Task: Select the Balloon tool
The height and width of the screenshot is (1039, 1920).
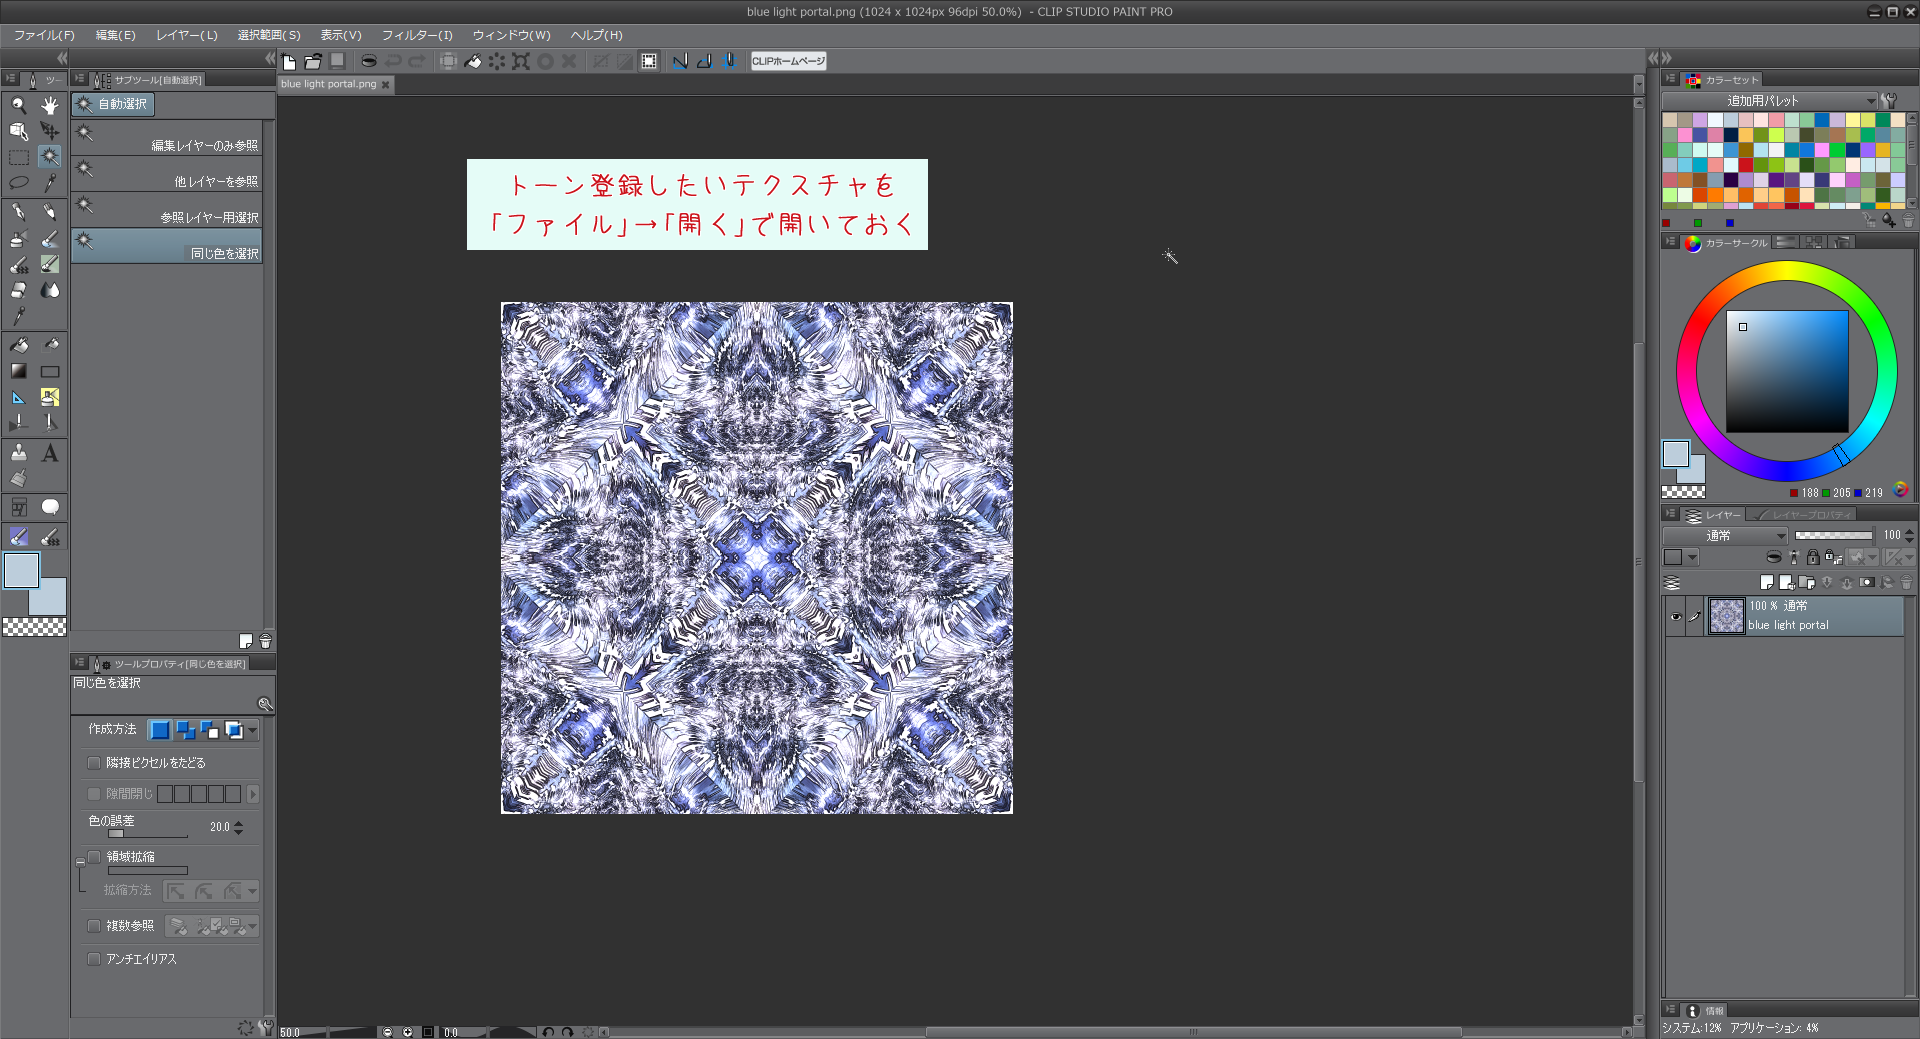Action: 50,507
